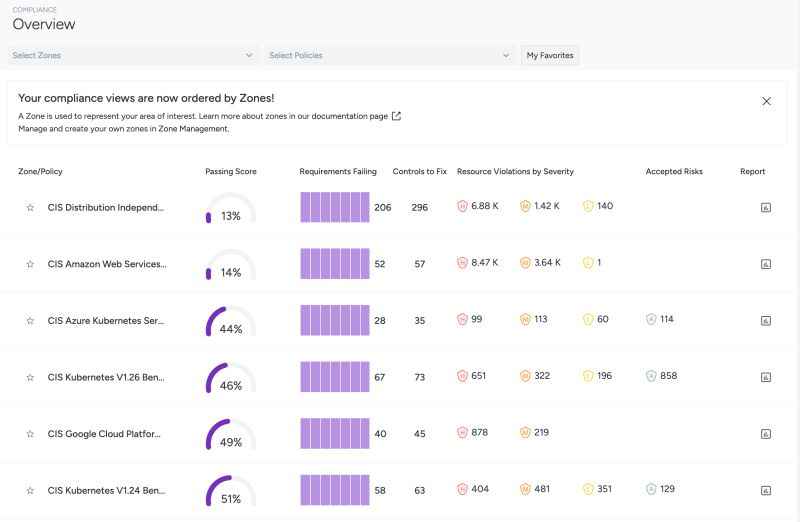The height and width of the screenshot is (522, 800).
Task: Open external documentation page link icon
Action: 396,116
